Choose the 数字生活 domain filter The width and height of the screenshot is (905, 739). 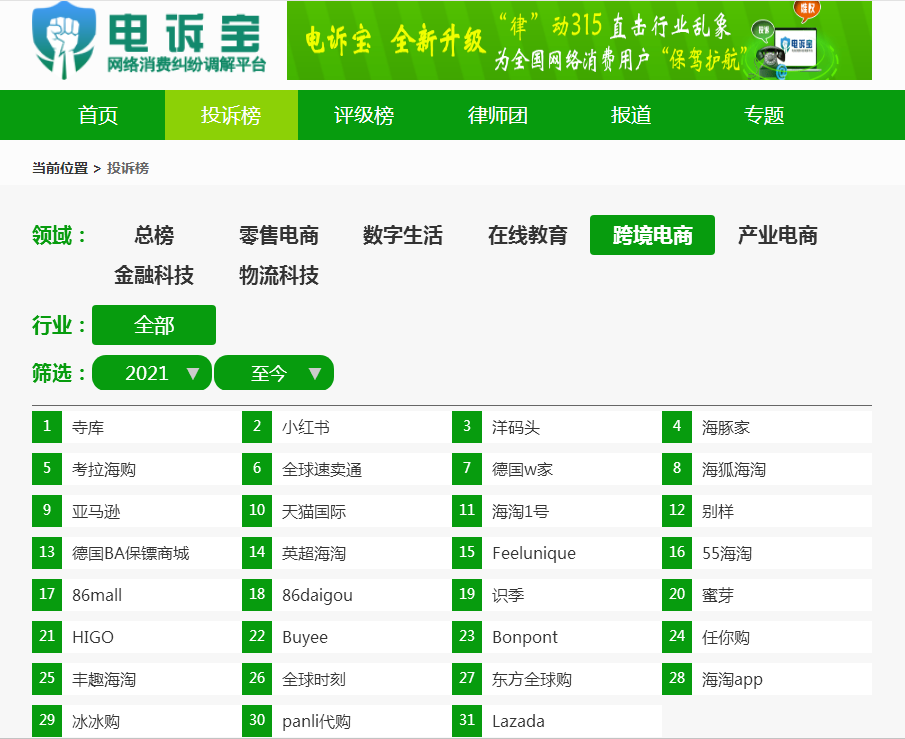coord(403,235)
